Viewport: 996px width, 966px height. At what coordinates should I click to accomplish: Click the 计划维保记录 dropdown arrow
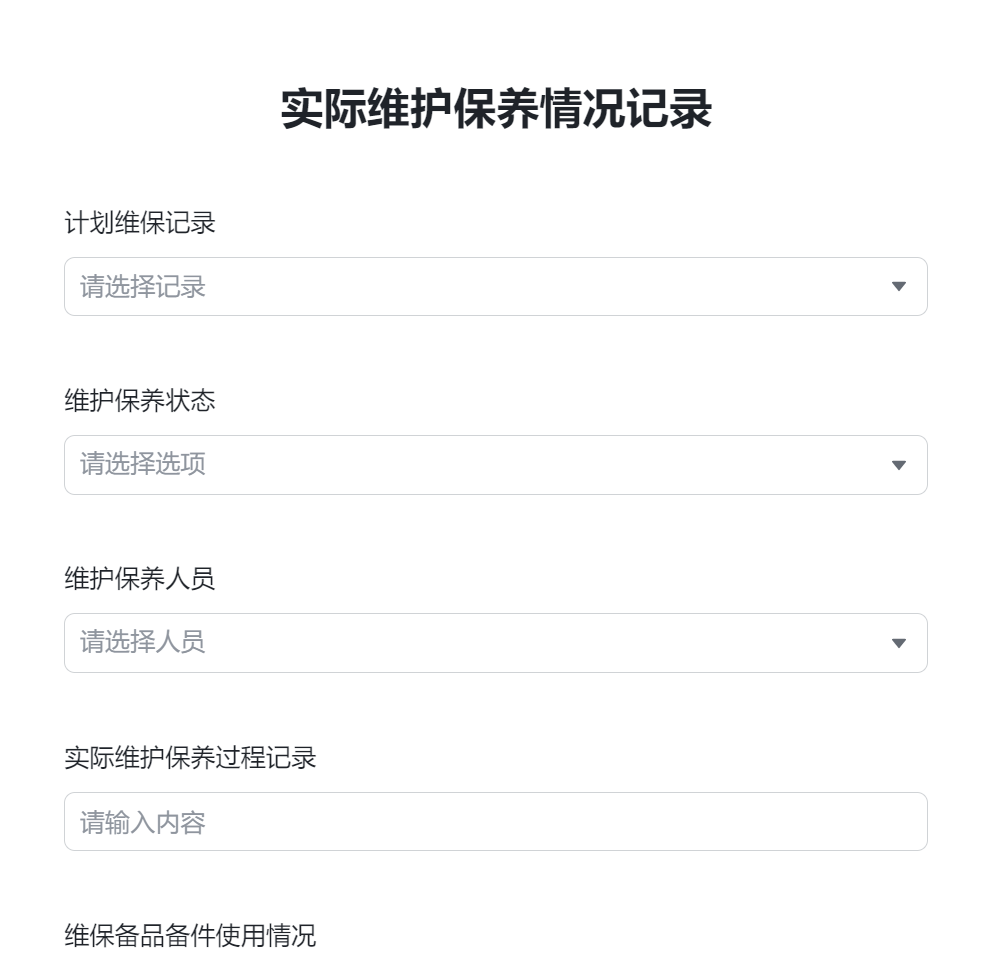pyautogui.click(x=898, y=287)
